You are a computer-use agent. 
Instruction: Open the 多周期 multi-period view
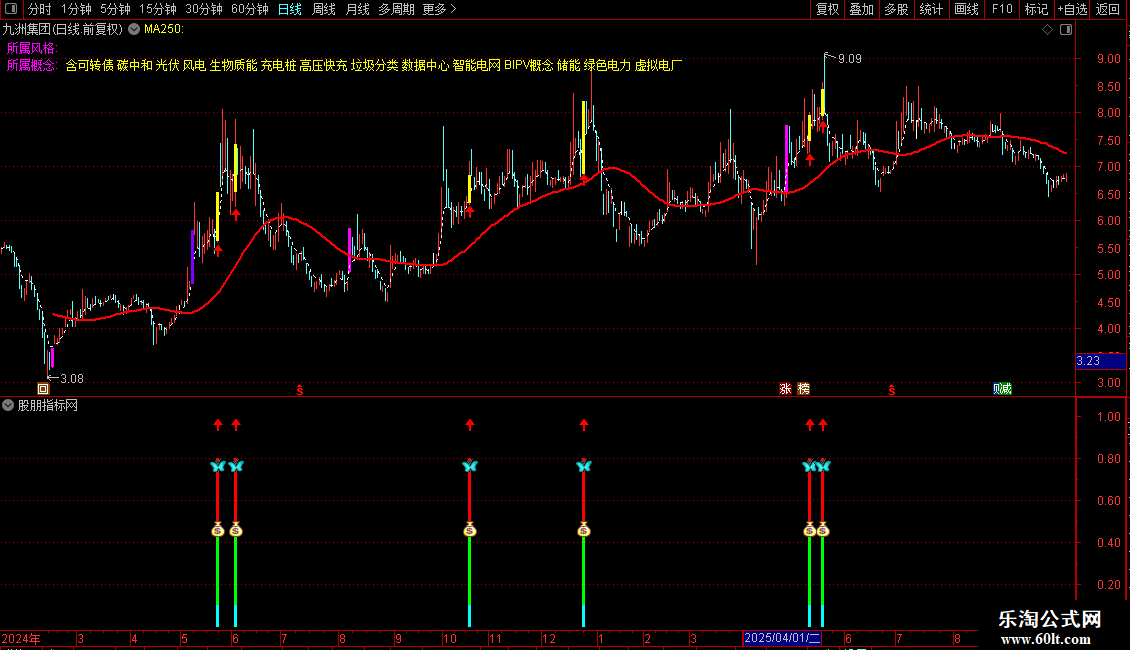point(396,9)
